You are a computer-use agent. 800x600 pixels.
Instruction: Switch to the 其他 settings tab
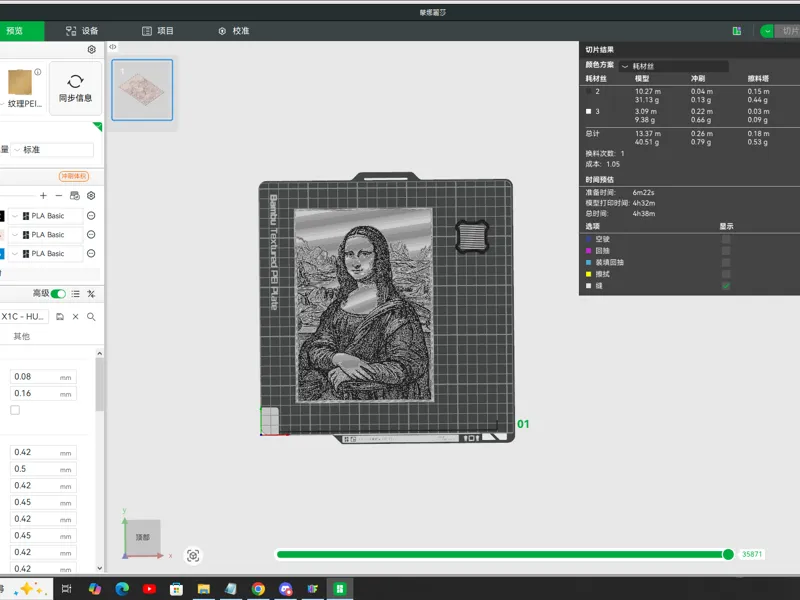(x=21, y=336)
